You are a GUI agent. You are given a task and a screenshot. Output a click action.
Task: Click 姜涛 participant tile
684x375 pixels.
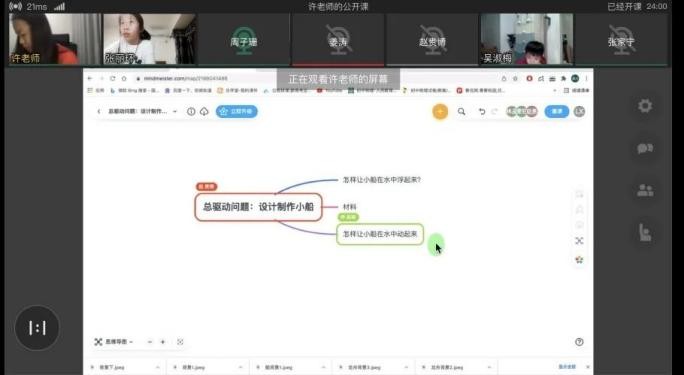tap(338, 39)
